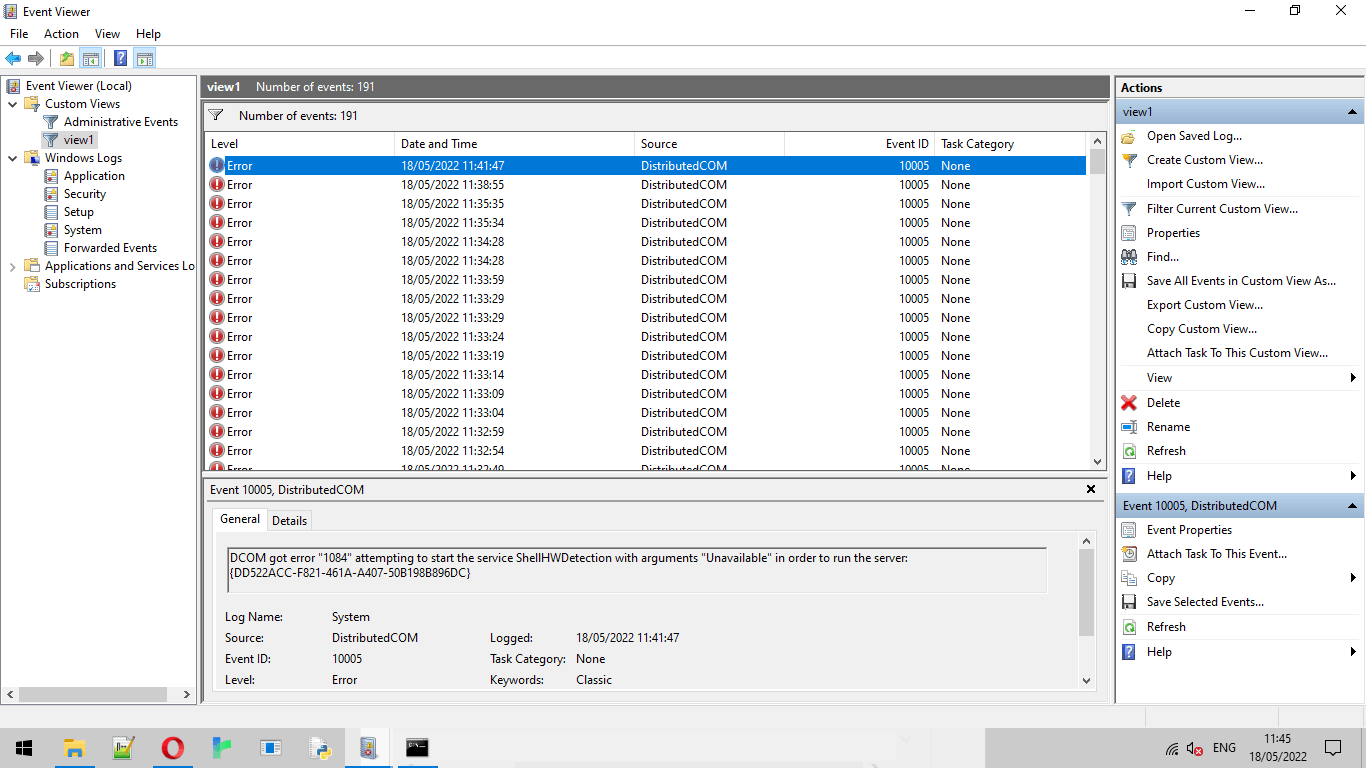Collapse the view1 Actions section

tap(1352, 112)
